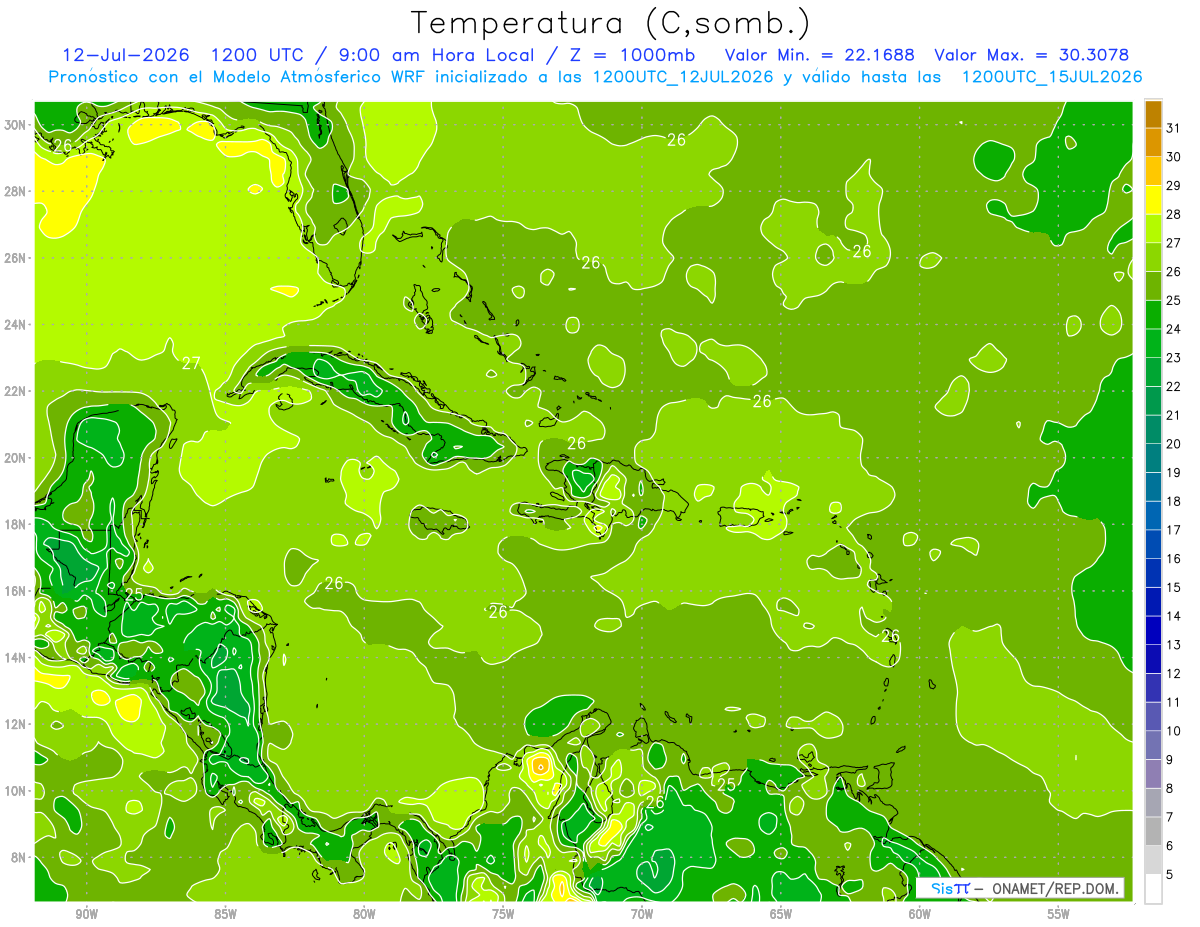The width and height of the screenshot is (1200, 927).
Task: Click the yellow legend band between 28 and 29
Action: point(1153,199)
